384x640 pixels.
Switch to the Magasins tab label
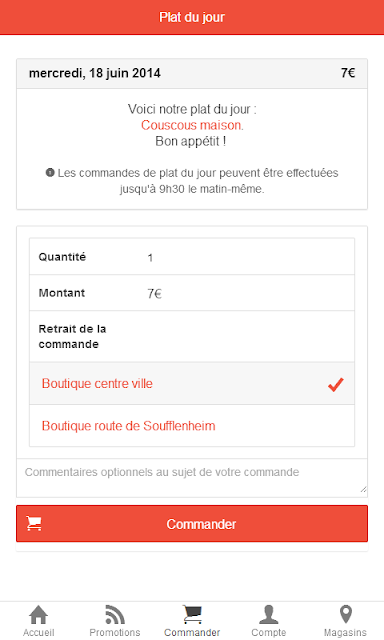345,632
